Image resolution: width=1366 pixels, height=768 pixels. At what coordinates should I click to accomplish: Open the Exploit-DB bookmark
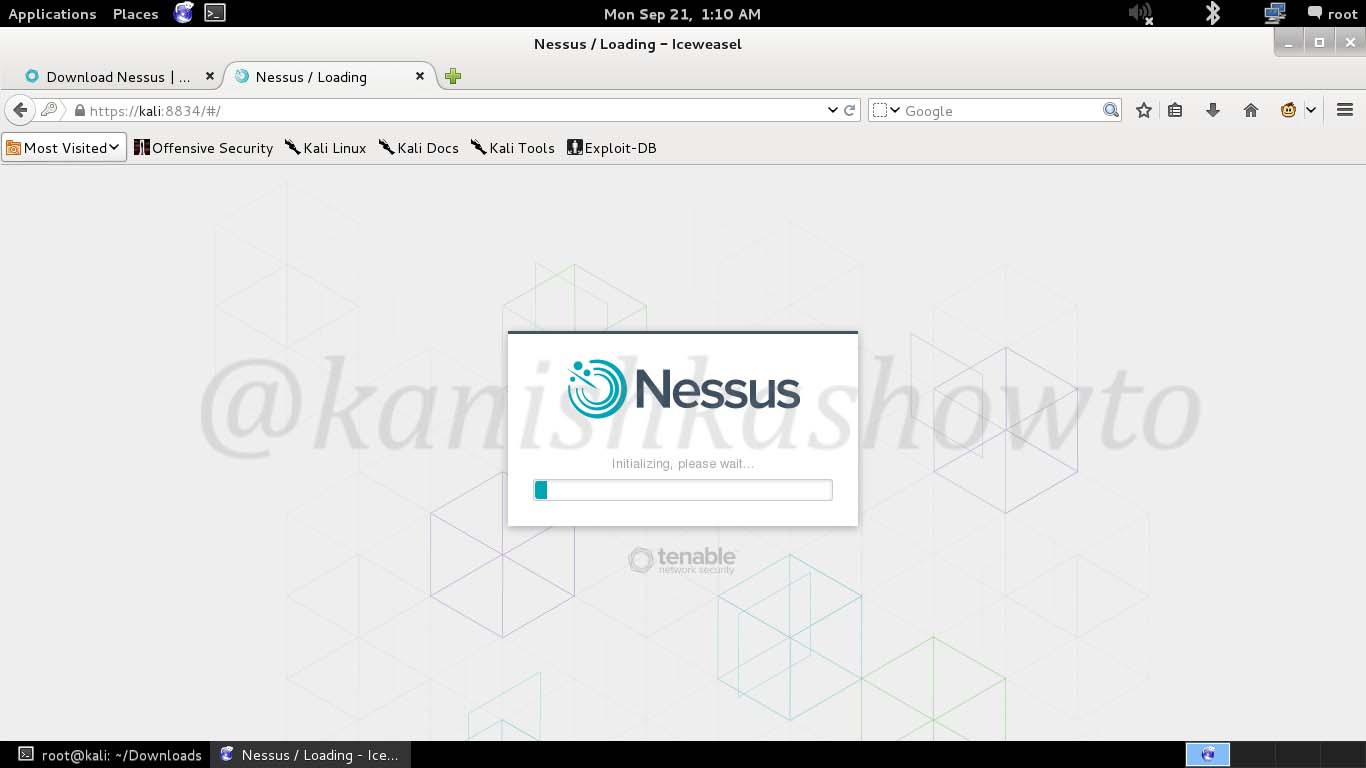tap(611, 148)
